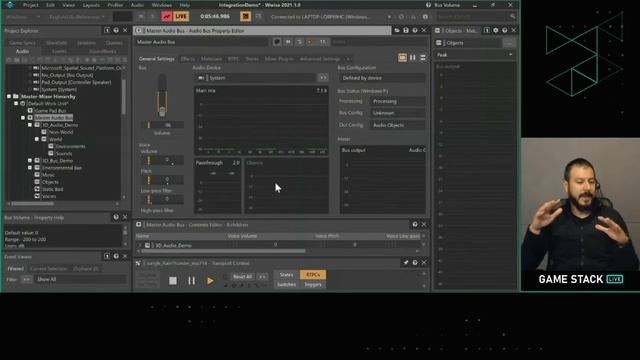Image resolution: width=640 pixels, height=360 pixels.
Task: Click the bus Volume fader knob
Action: click(x=162, y=110)
